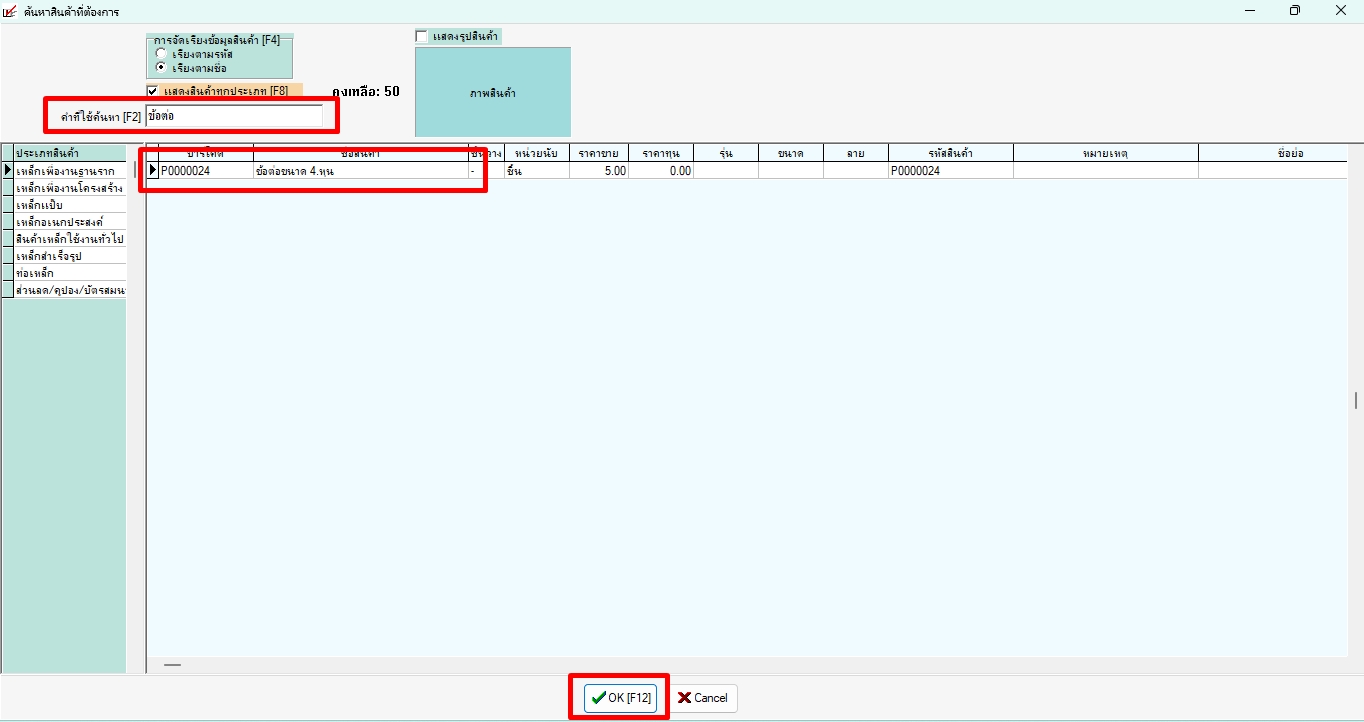Click the ราคาขาย column header
The width and height of the screenshot is (1364, 722).
[599, 153]
